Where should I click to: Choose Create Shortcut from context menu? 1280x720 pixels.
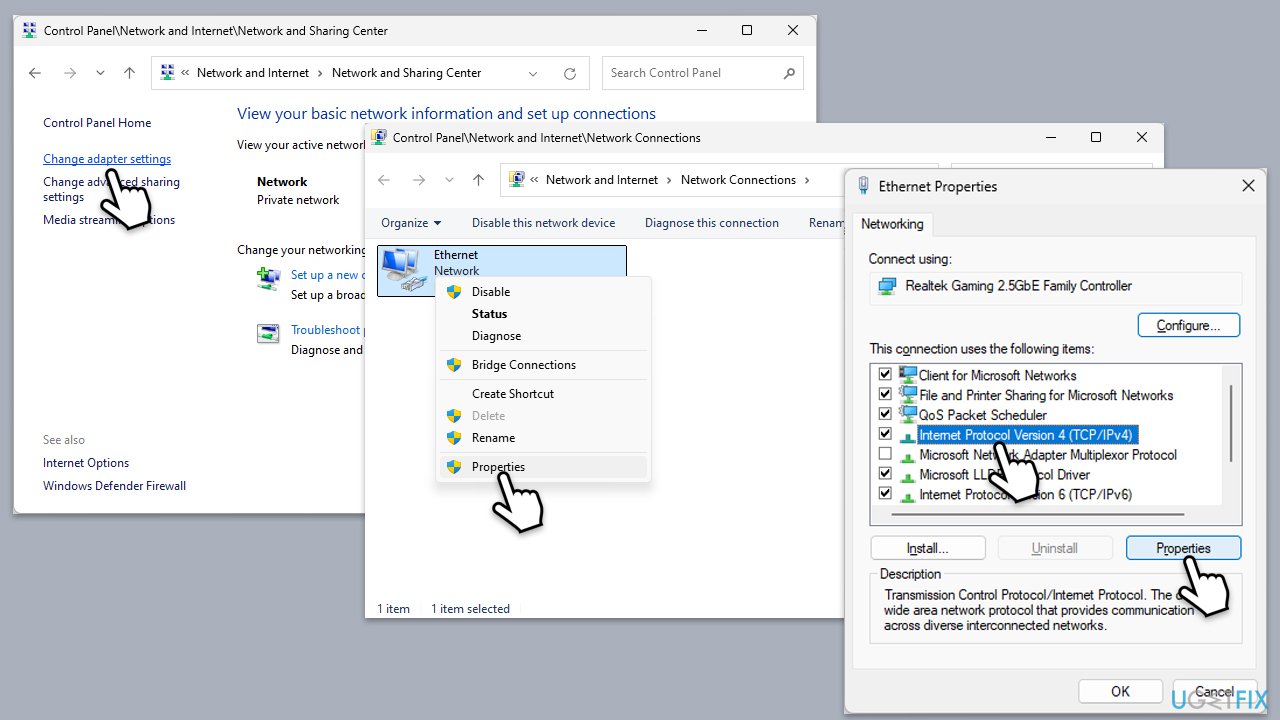[x=544, y=394]
